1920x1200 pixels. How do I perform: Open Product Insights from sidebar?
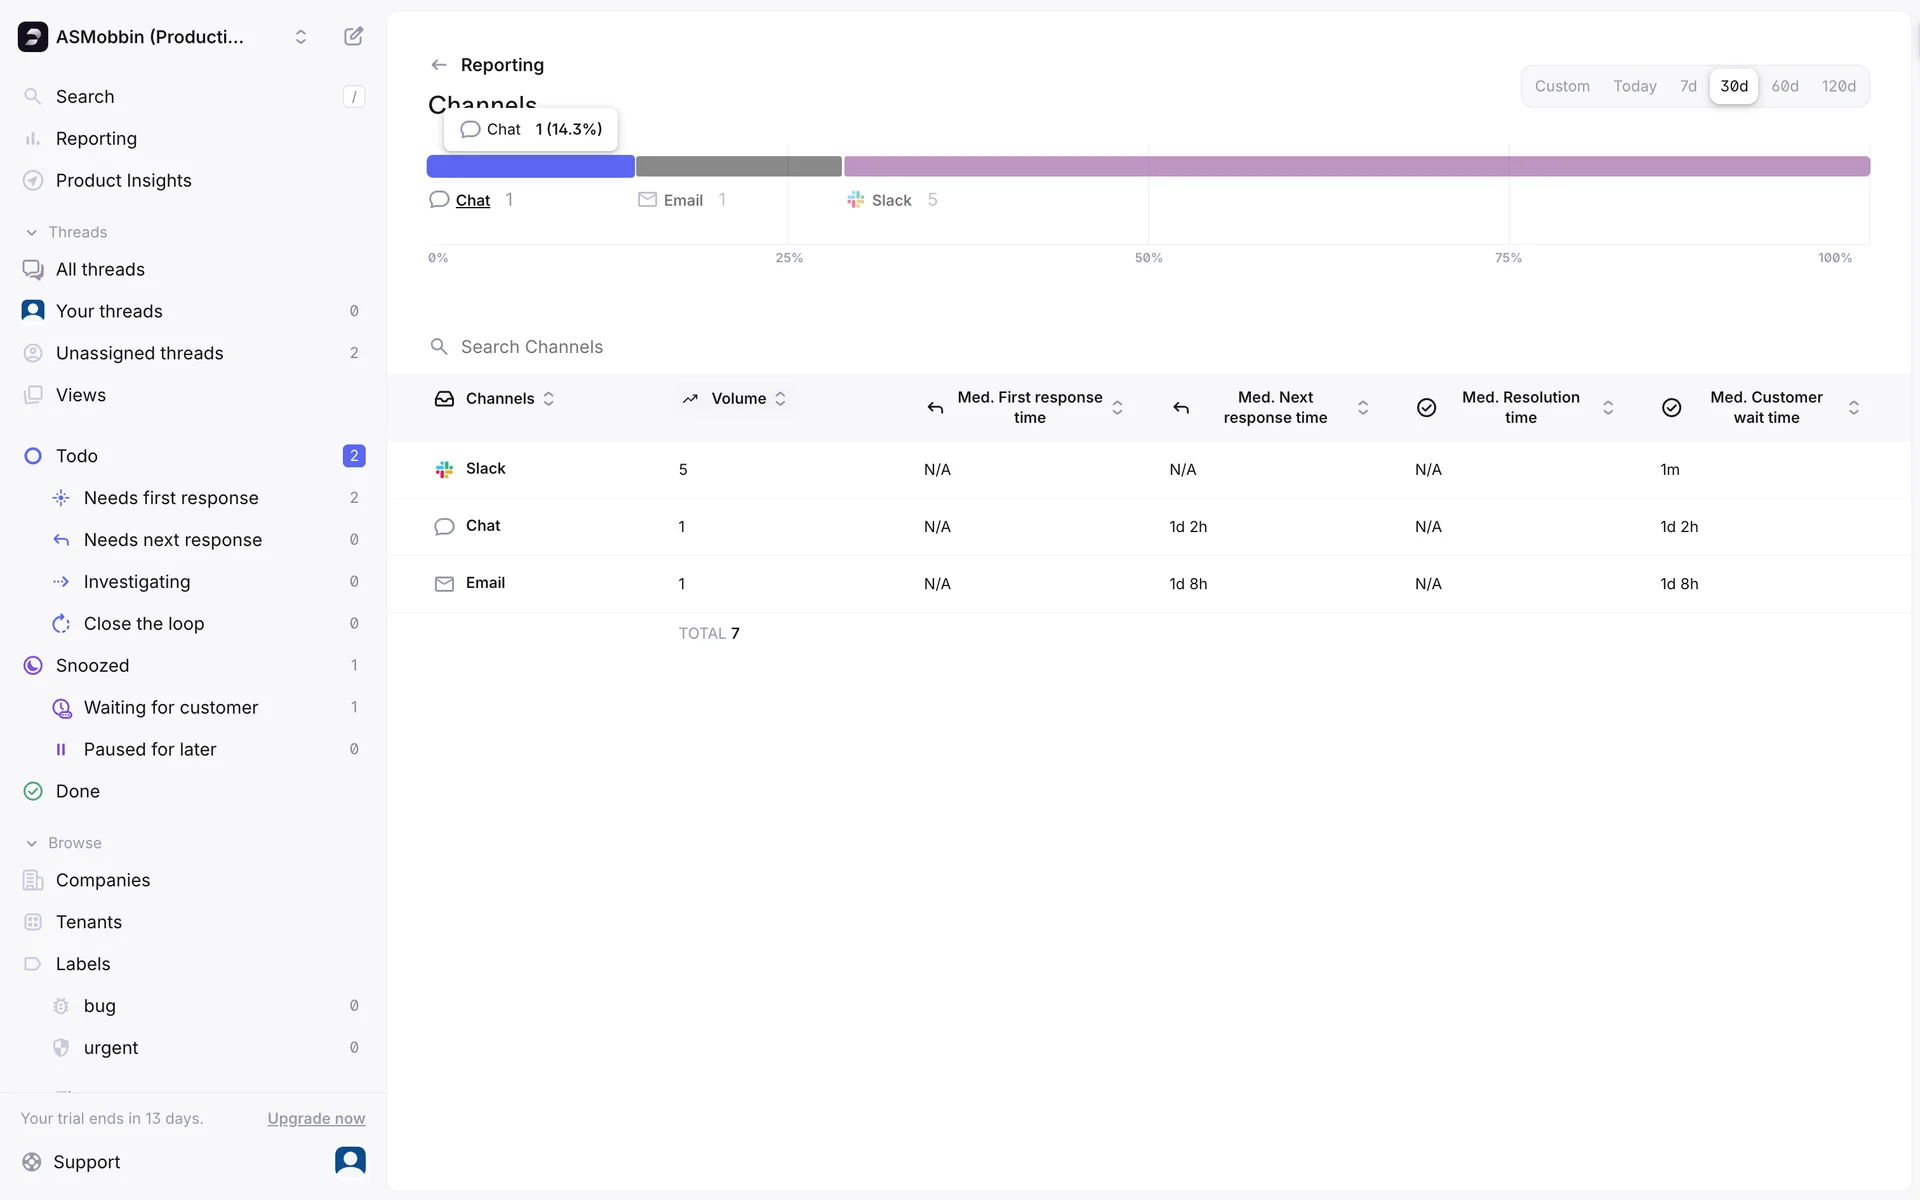(123, 180)
